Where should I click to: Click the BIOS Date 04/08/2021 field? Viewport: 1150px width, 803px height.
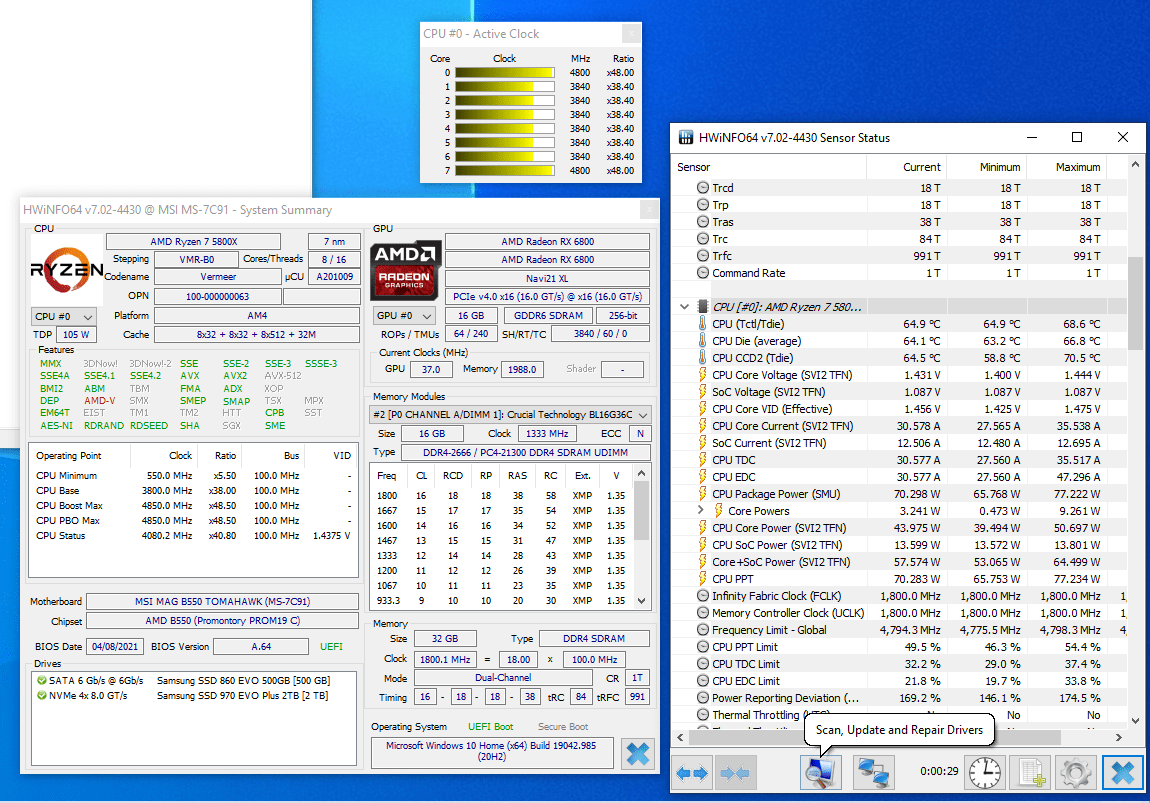click(x=115, y=646)
